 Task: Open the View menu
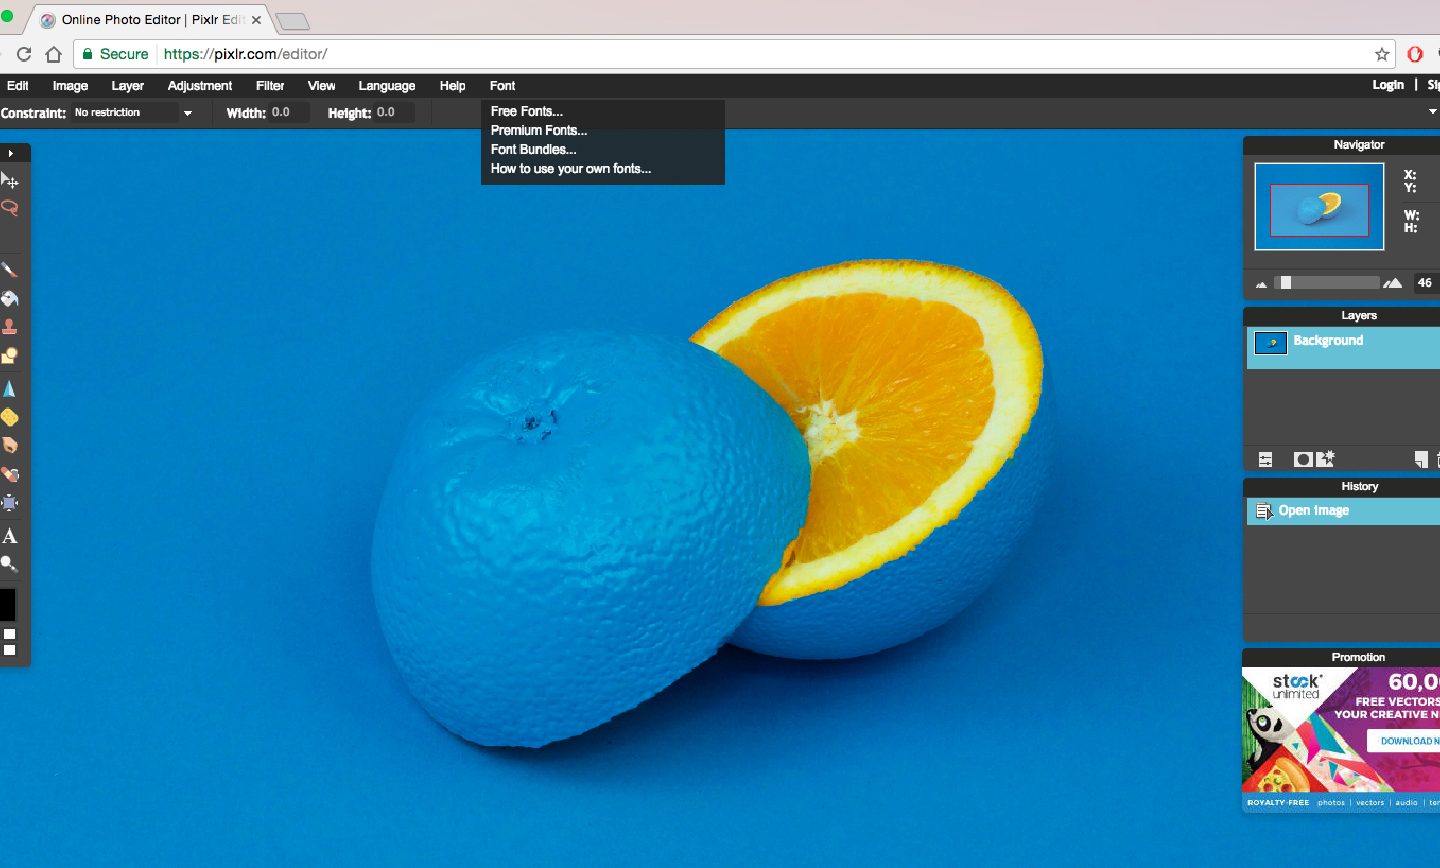321,86
